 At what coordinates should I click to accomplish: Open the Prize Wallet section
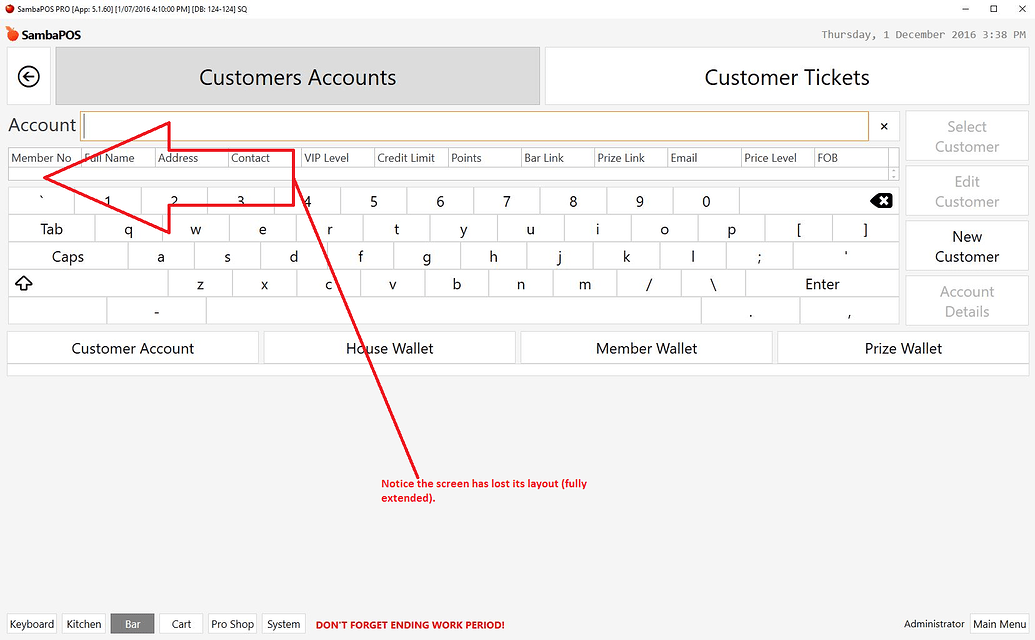coord(901,347)
